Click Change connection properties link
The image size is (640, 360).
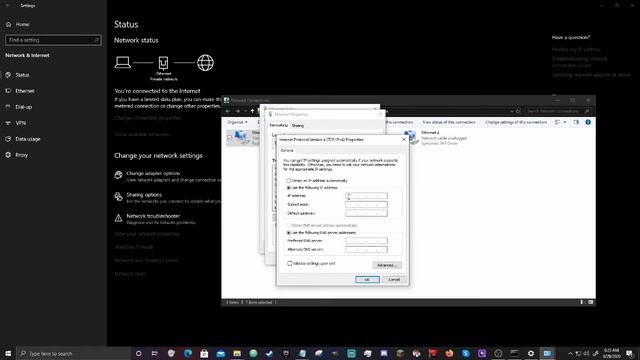click(x=148, y=118)
